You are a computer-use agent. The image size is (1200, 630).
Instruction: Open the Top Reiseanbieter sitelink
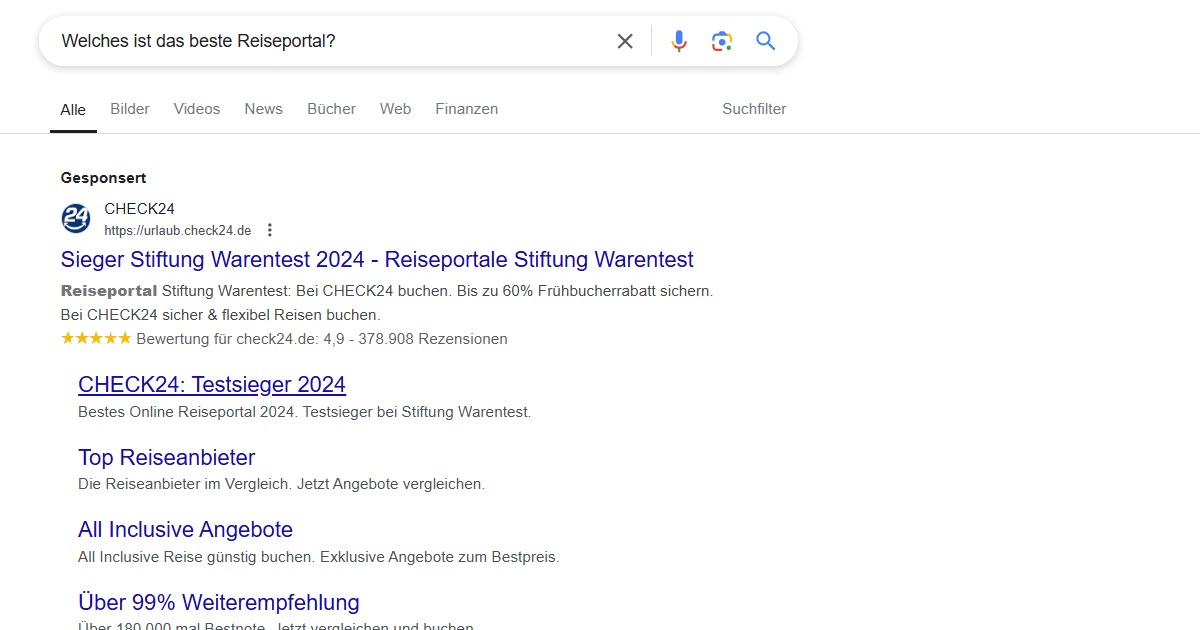pos(167,458)
